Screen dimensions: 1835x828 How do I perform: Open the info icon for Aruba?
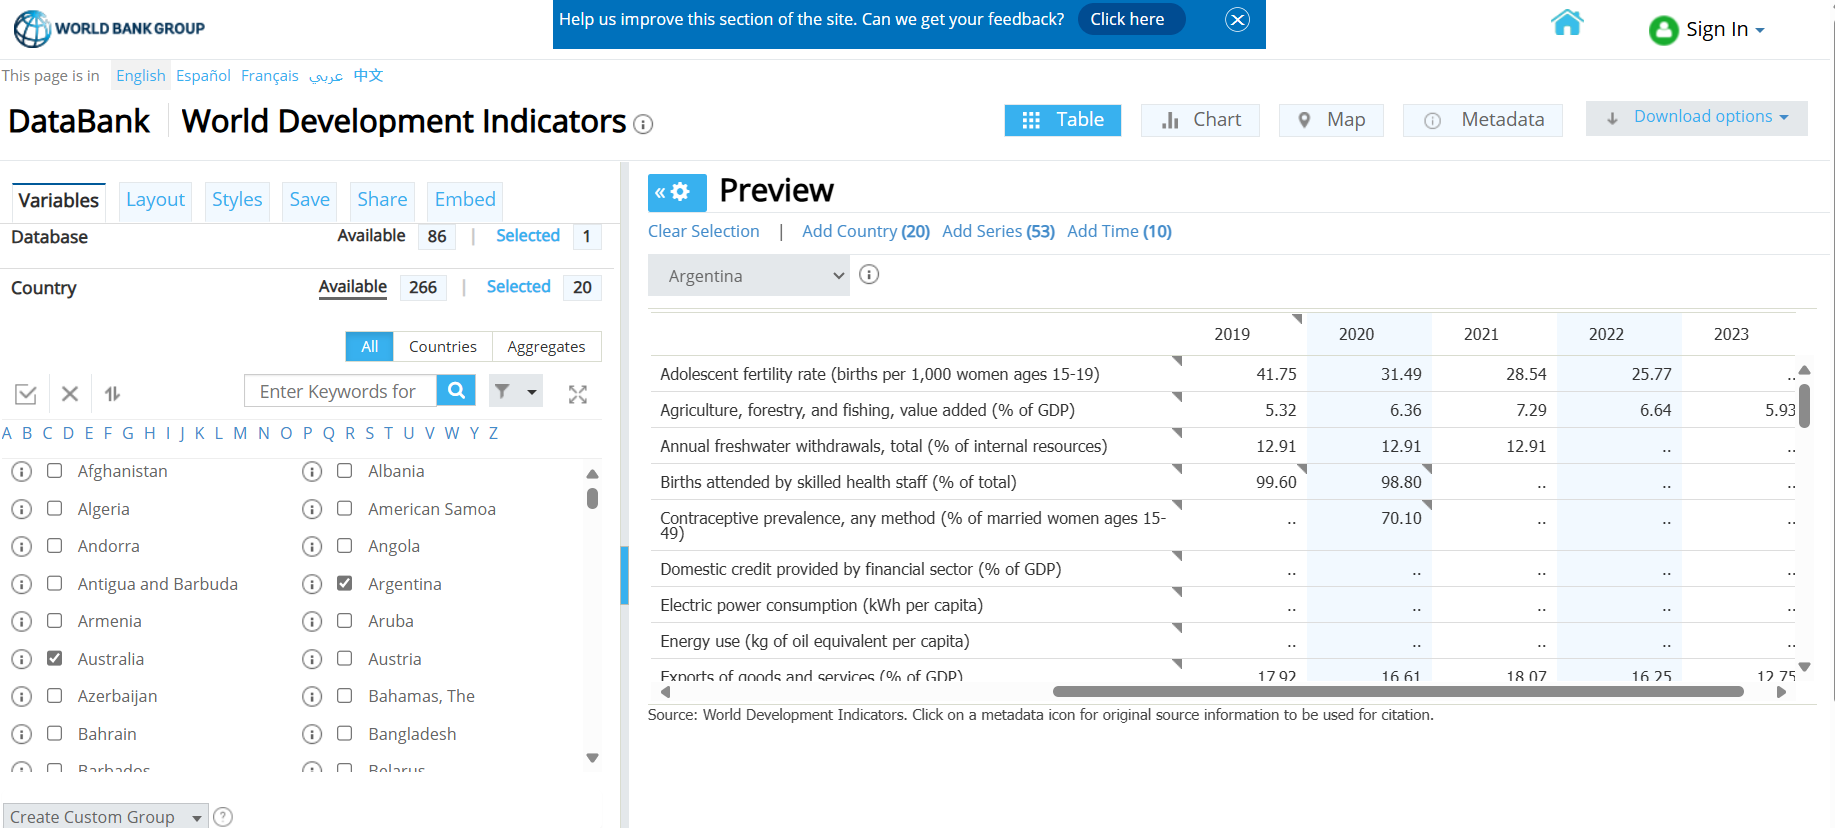[312, 621]
